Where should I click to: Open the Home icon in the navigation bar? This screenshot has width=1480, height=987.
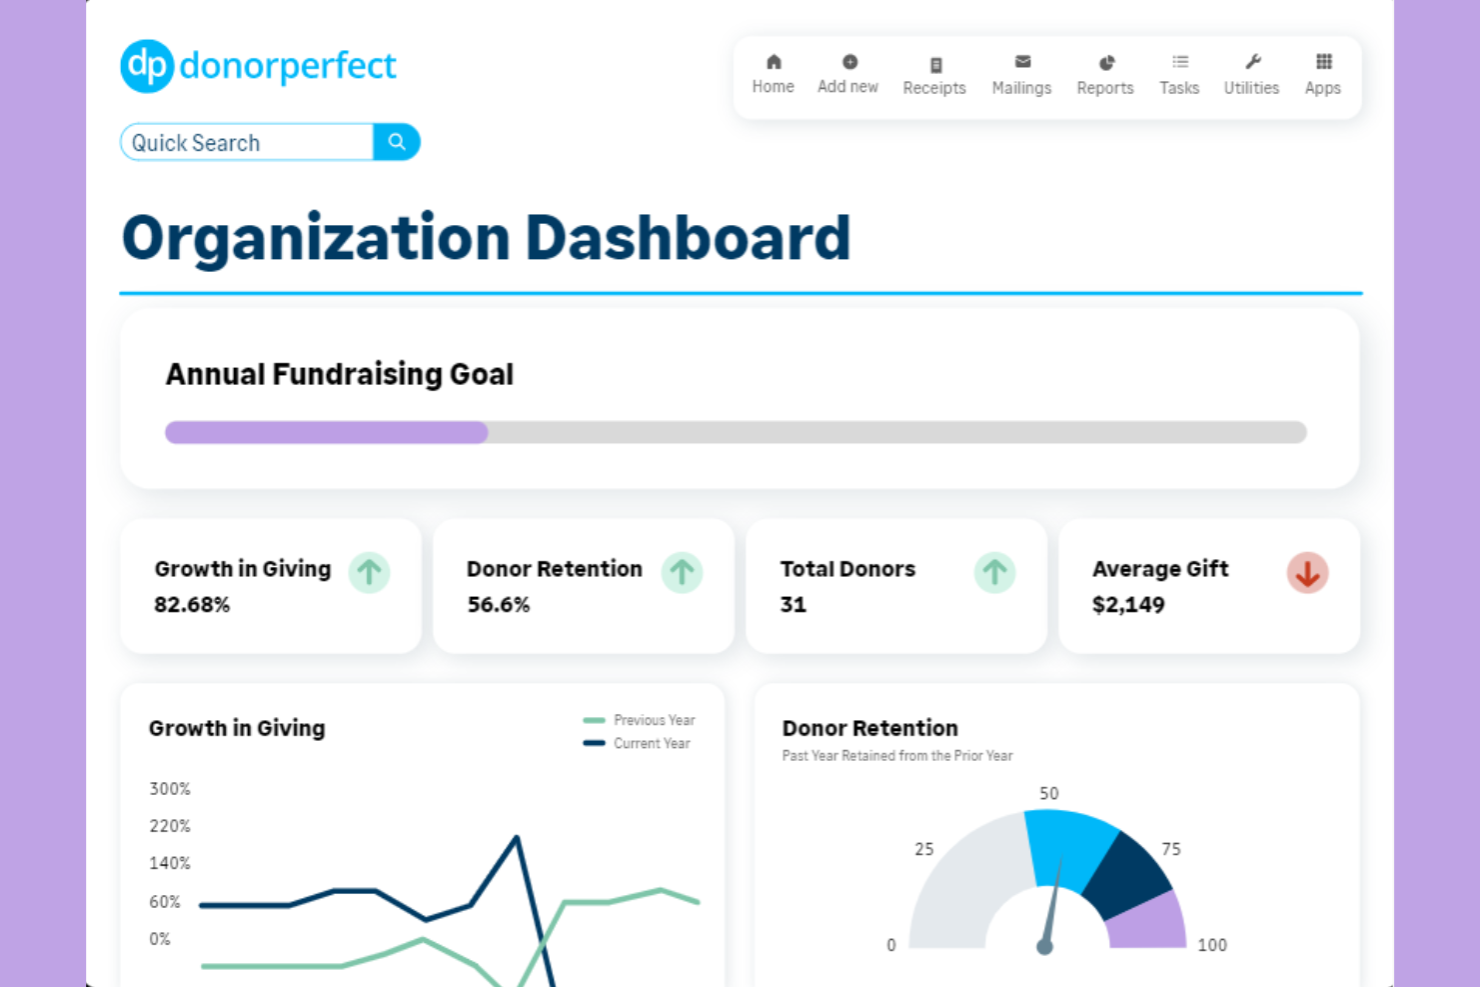pos(772,62)
